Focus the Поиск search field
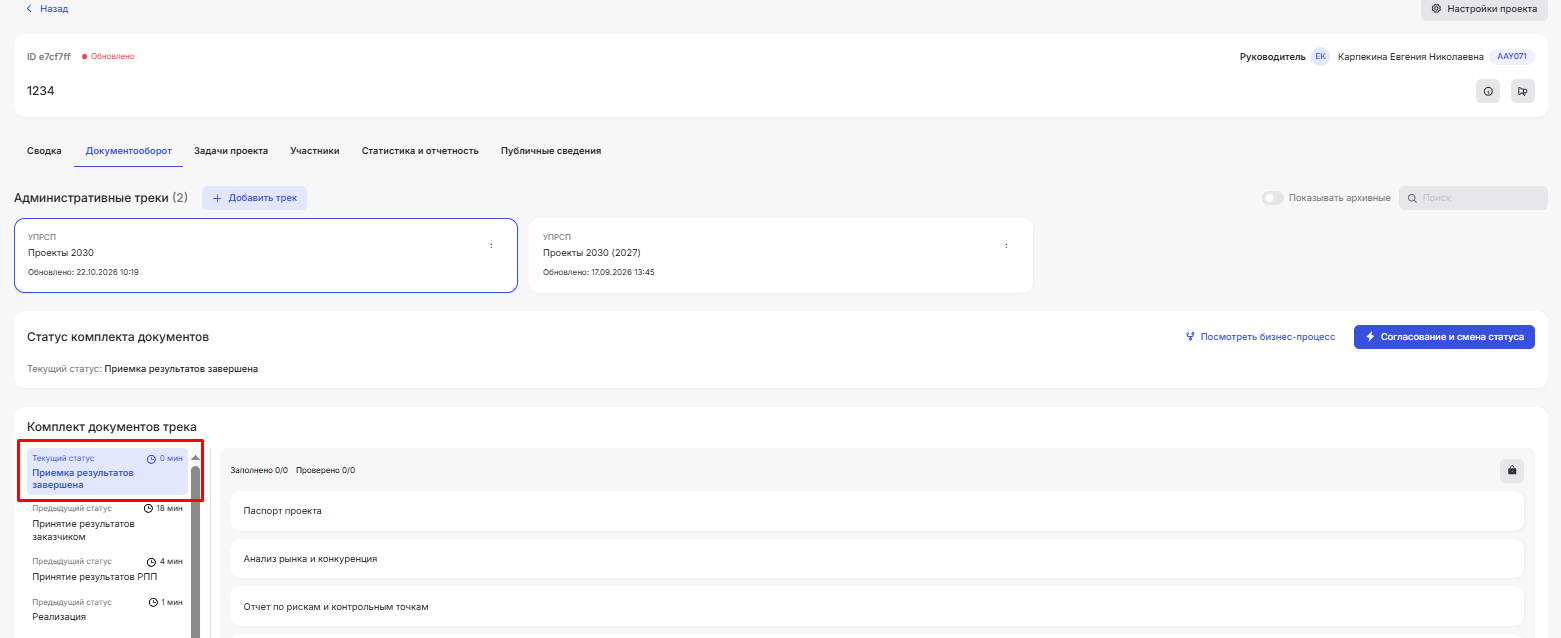This screenshot has width=1561, height=638. (1473, 198)
